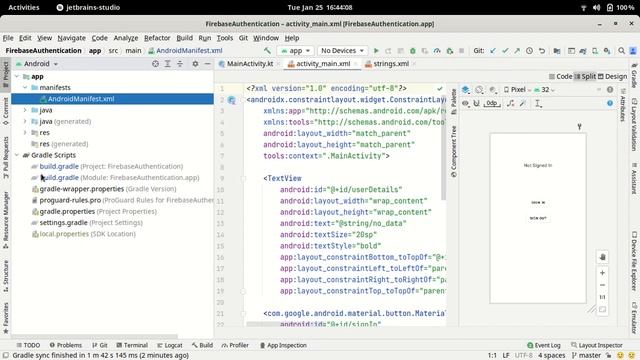
Task: Open Git Show History clock icon
Action: tap(529, 51)
